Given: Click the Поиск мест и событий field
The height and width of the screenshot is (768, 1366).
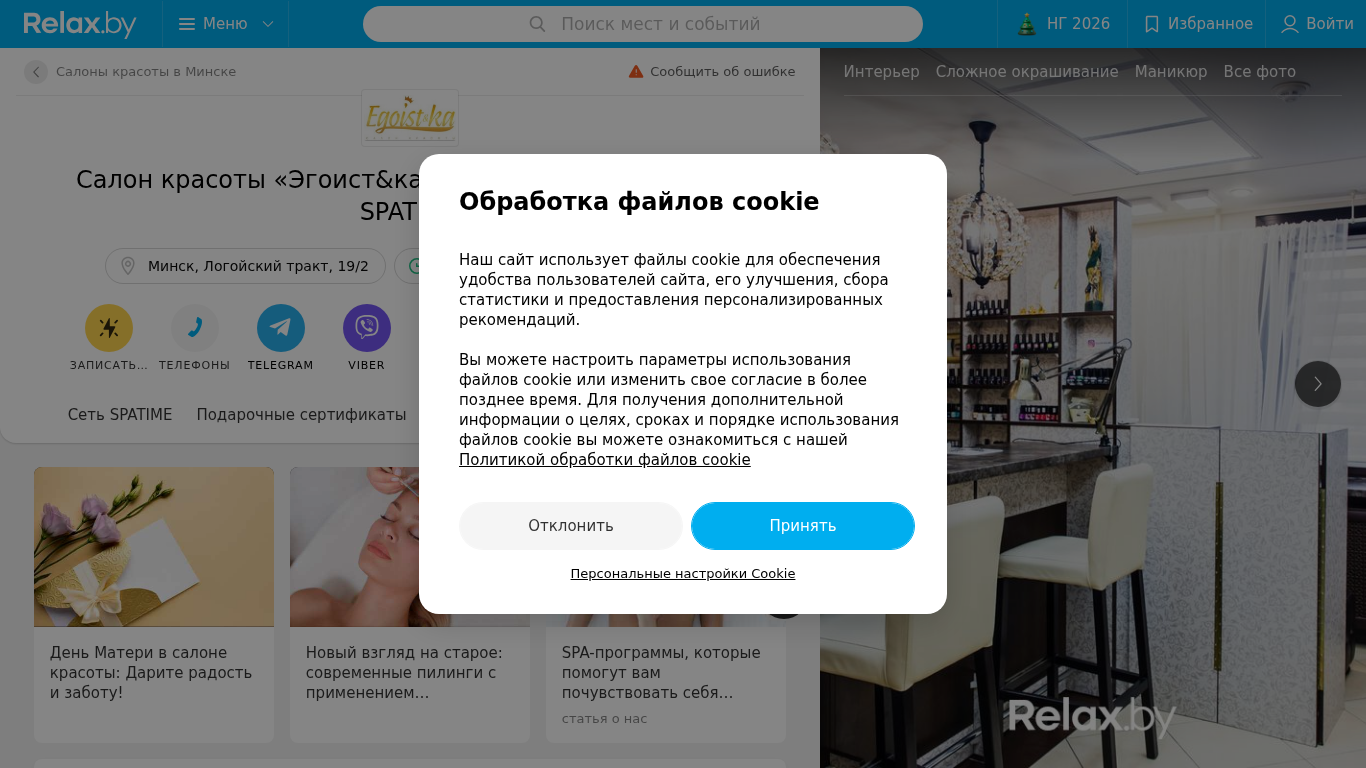Looking at the screenshot, I should [643, 24].
